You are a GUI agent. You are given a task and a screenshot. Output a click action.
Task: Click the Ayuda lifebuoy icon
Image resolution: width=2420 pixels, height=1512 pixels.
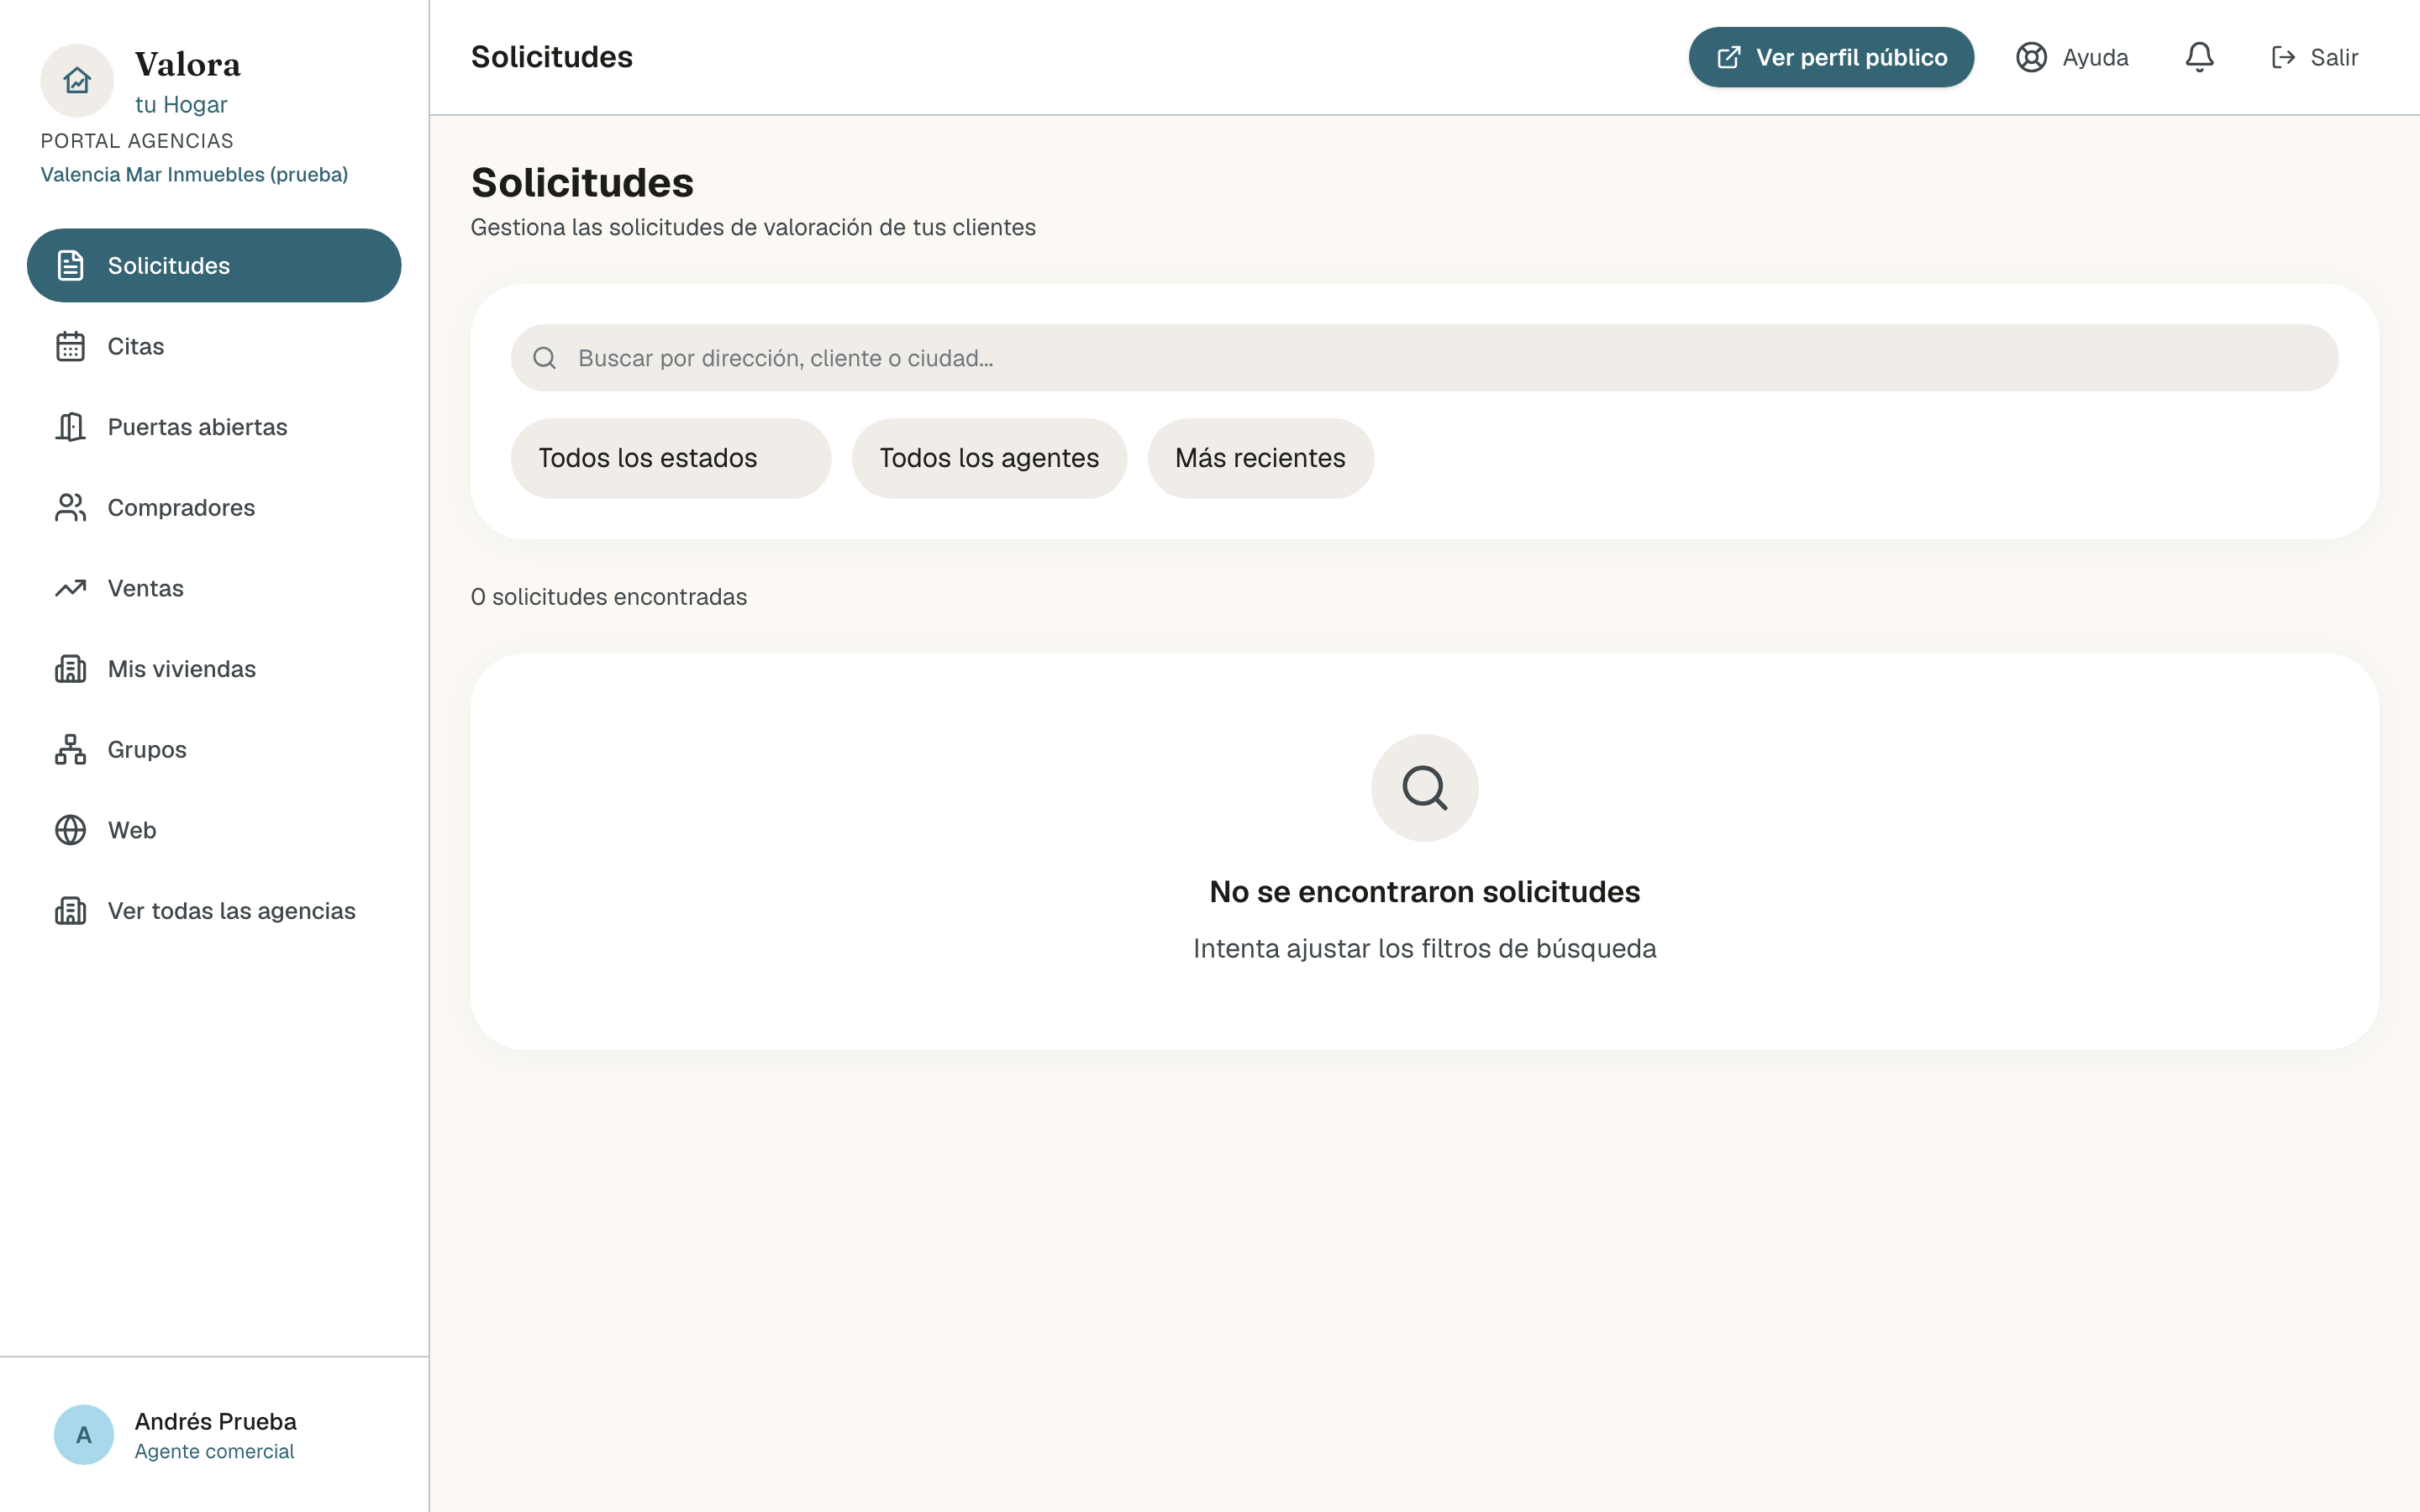click(2031, 57)
